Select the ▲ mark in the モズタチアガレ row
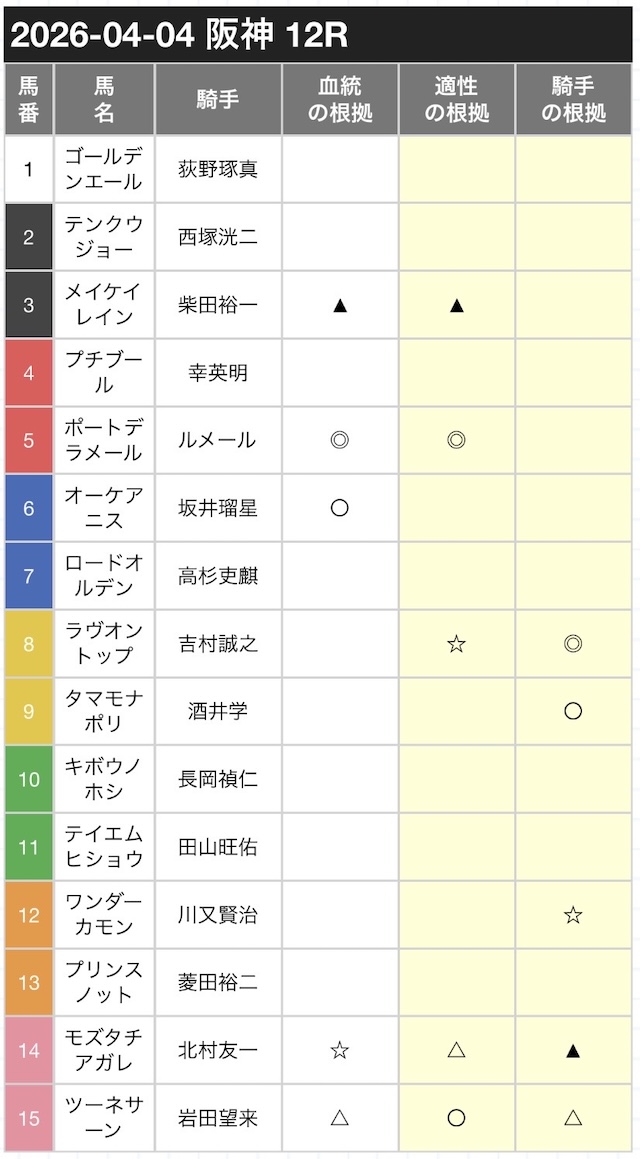Image resolution: width=640 pixels, height=1159 pixels. click(573, 1050)
